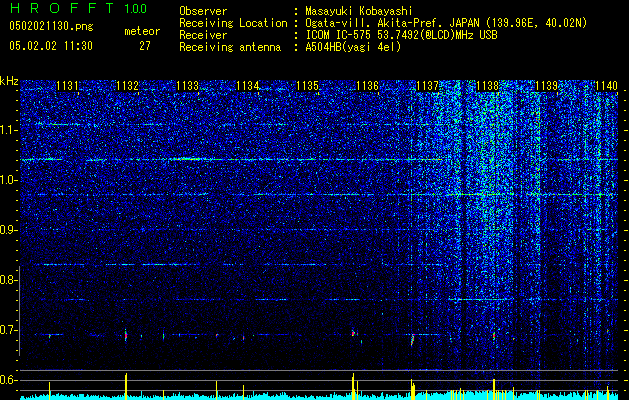
Task: Click the 1.1 frequency axis label
Action: coord(9,130)
